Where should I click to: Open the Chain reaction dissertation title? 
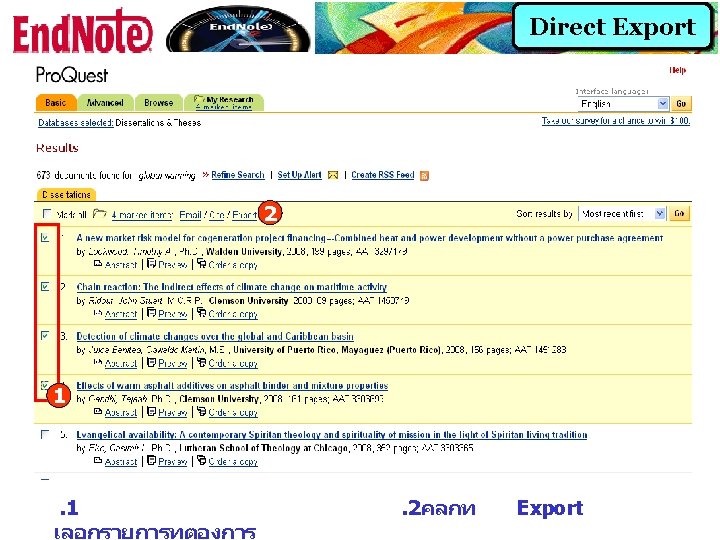click(x=231, y=287)
